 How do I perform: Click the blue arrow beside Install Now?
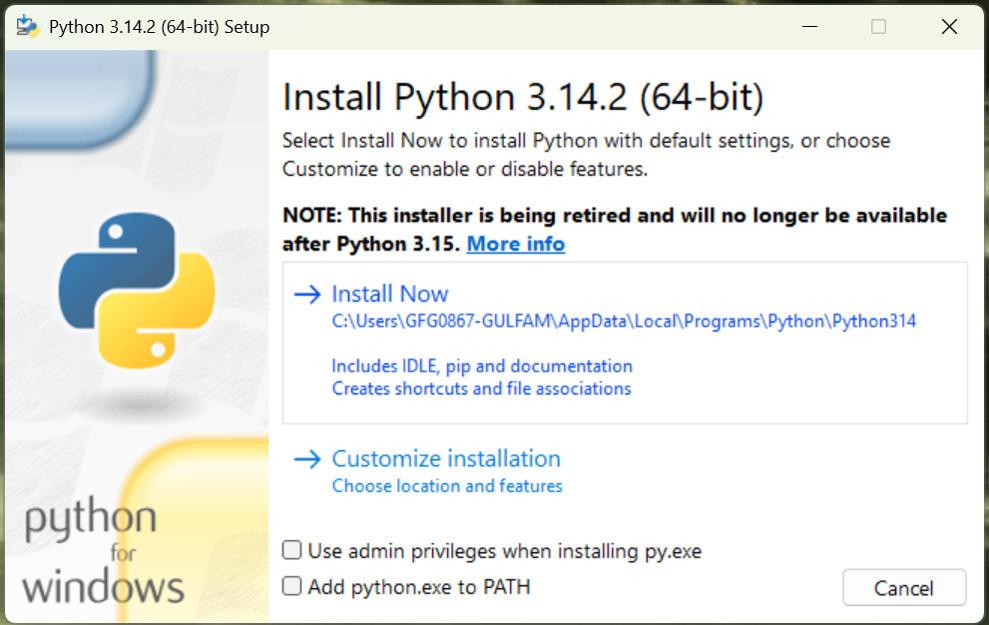(307, 294)
